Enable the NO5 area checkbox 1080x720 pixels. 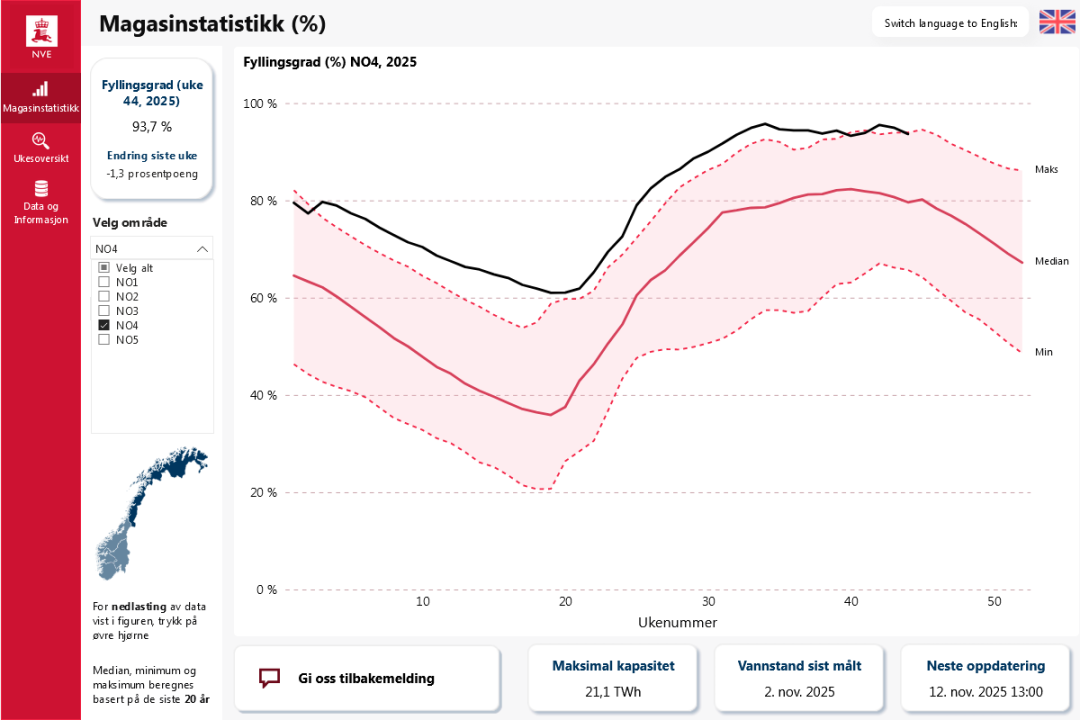(104, 339)
